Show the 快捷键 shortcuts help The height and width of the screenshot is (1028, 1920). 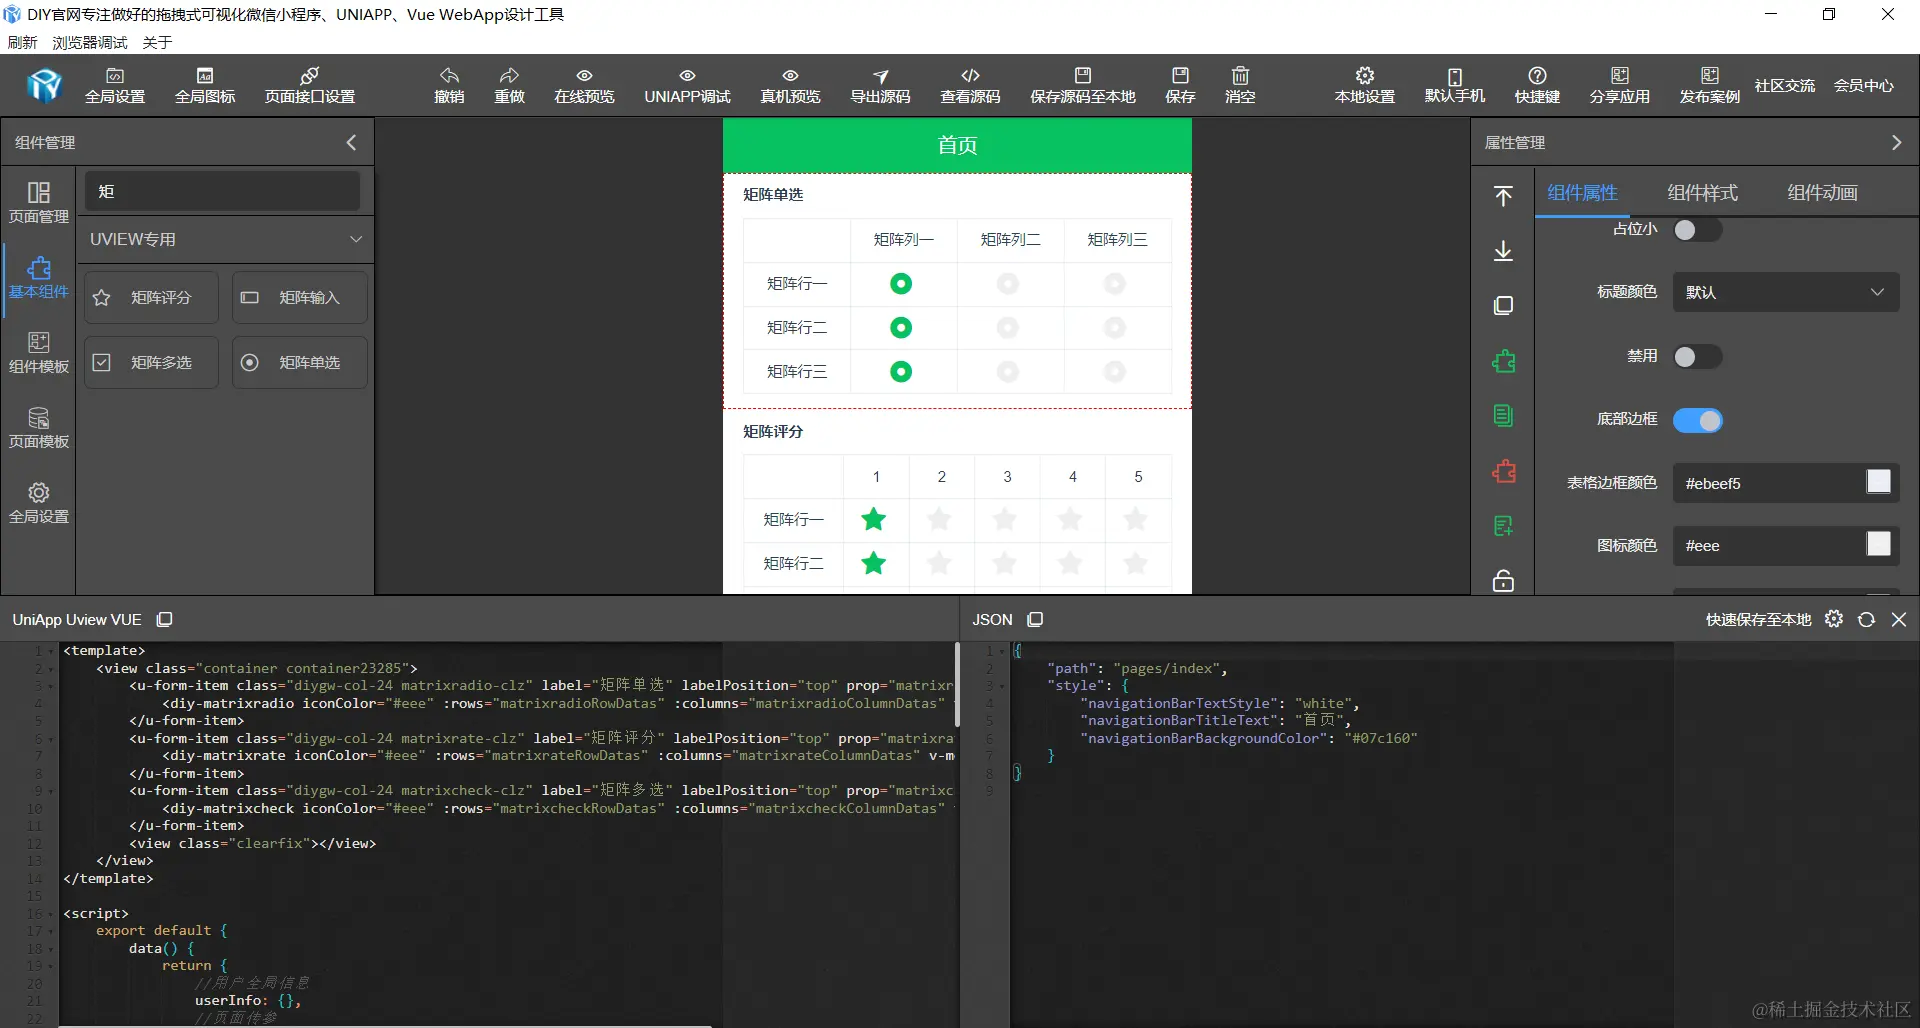tap(1537, 86)
